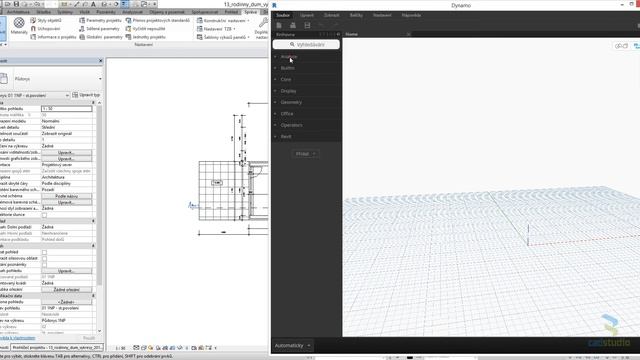The image size is (640, 360).
Task: Toggle background 3D preview navigation in Dynamo
Action: tap(621, 46)
